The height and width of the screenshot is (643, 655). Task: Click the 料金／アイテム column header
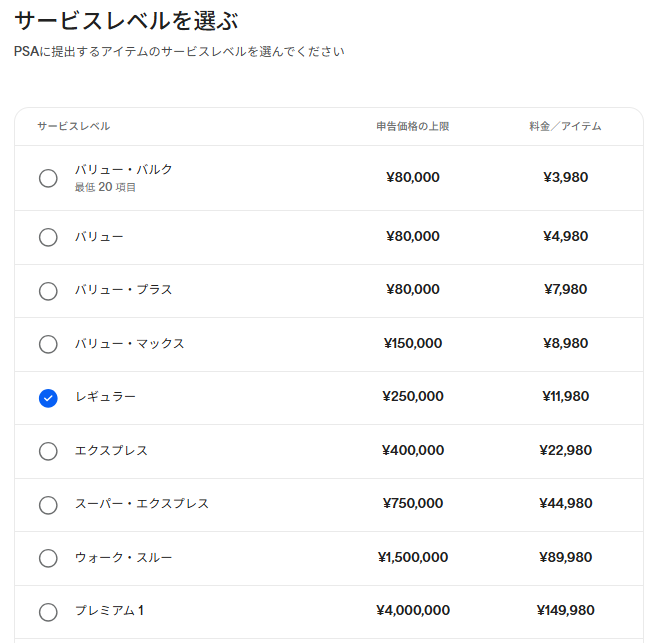pyautogui.click(x=565, y=127)
